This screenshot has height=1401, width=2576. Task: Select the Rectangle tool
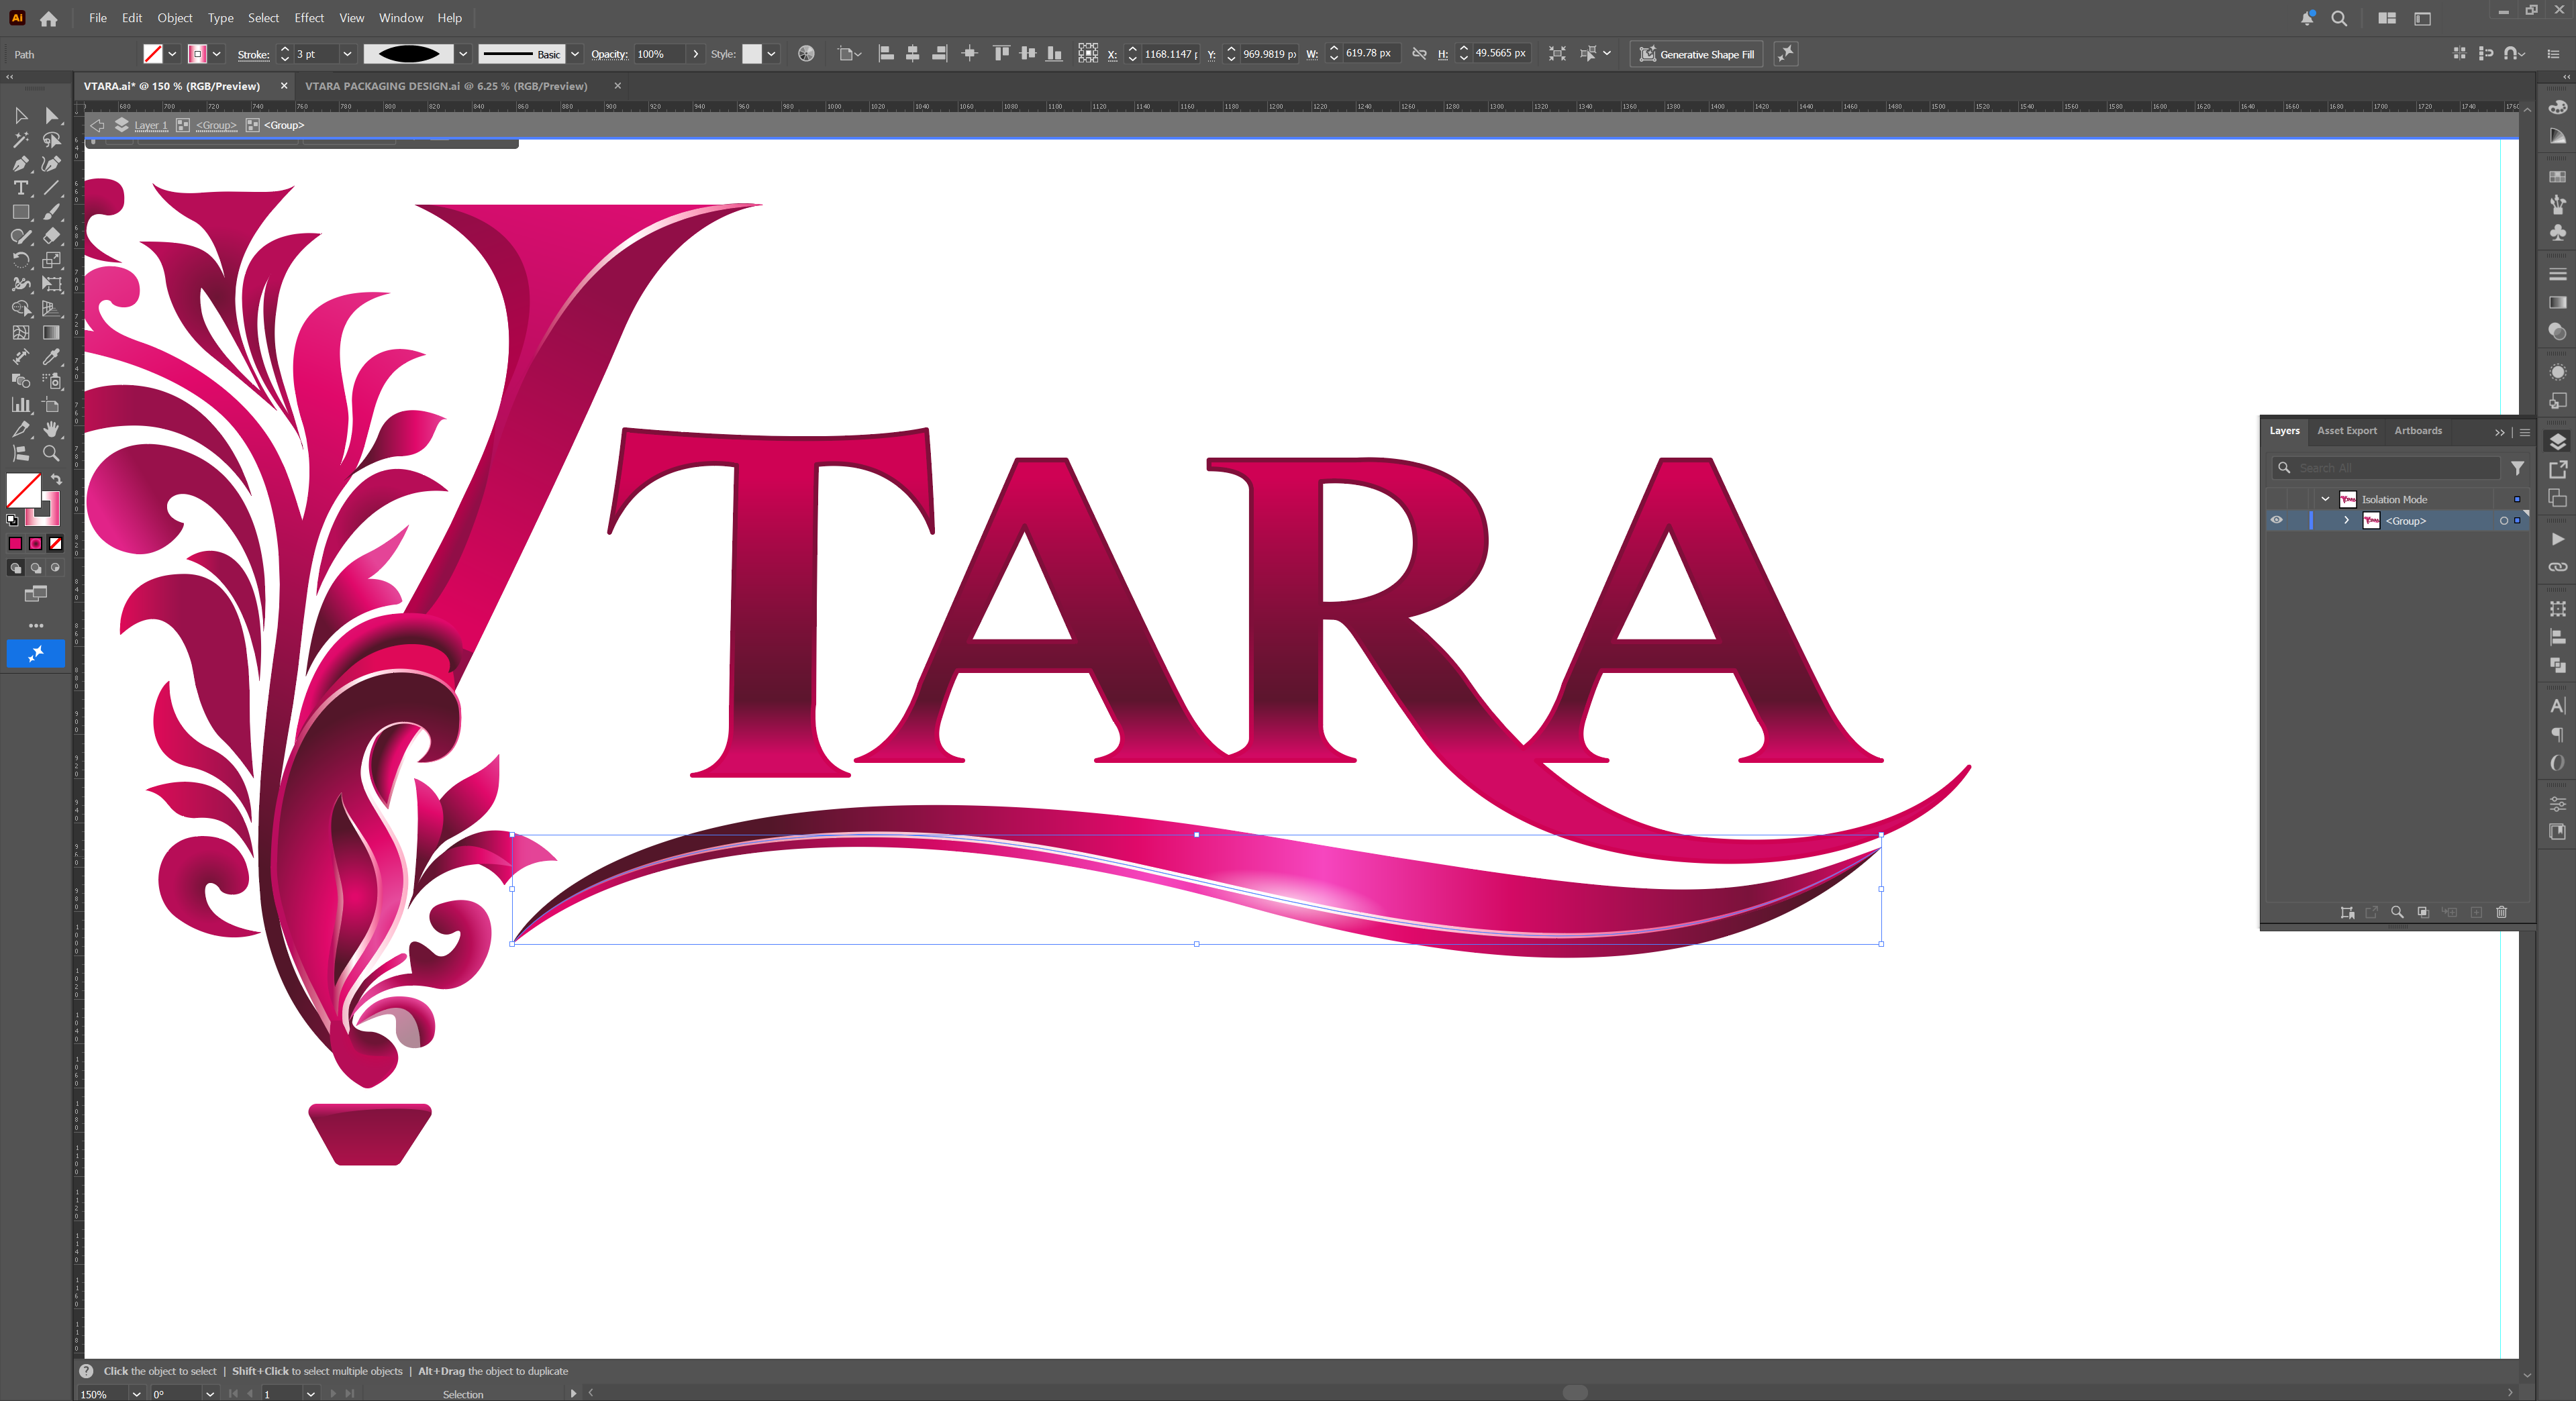pos(20,212)
